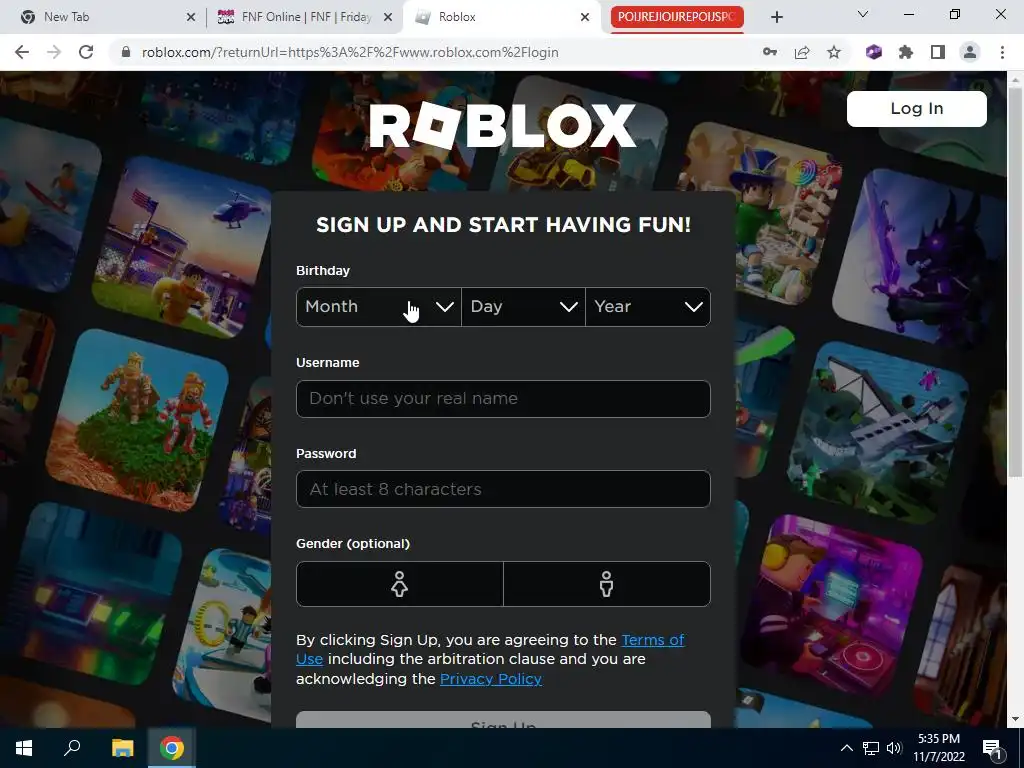Click the address bar URL

click(350, 52)
